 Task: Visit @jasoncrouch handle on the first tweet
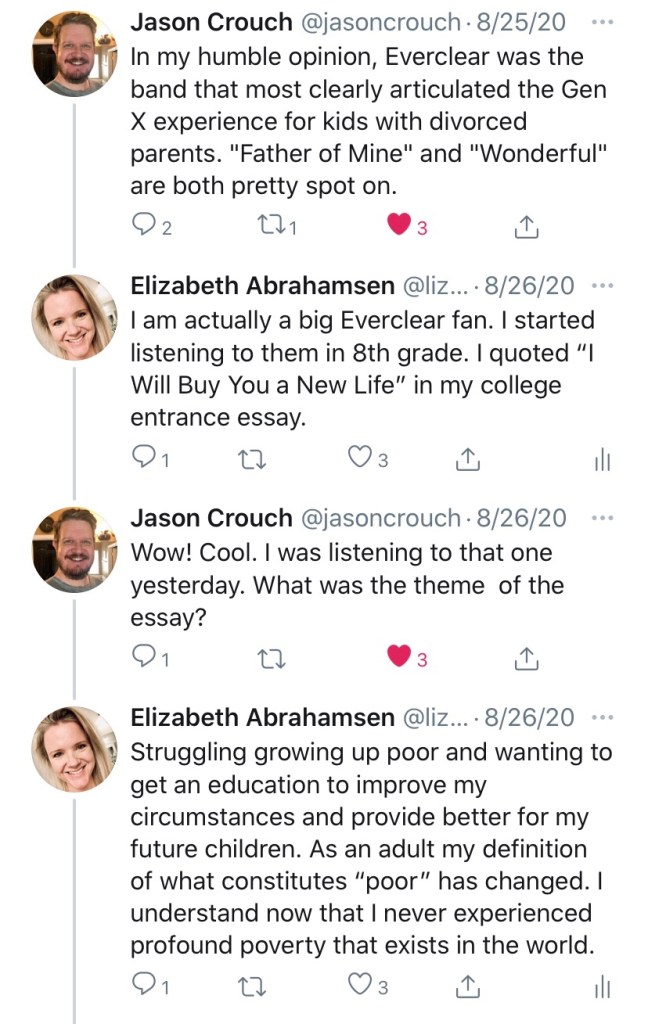coord(373,21)
